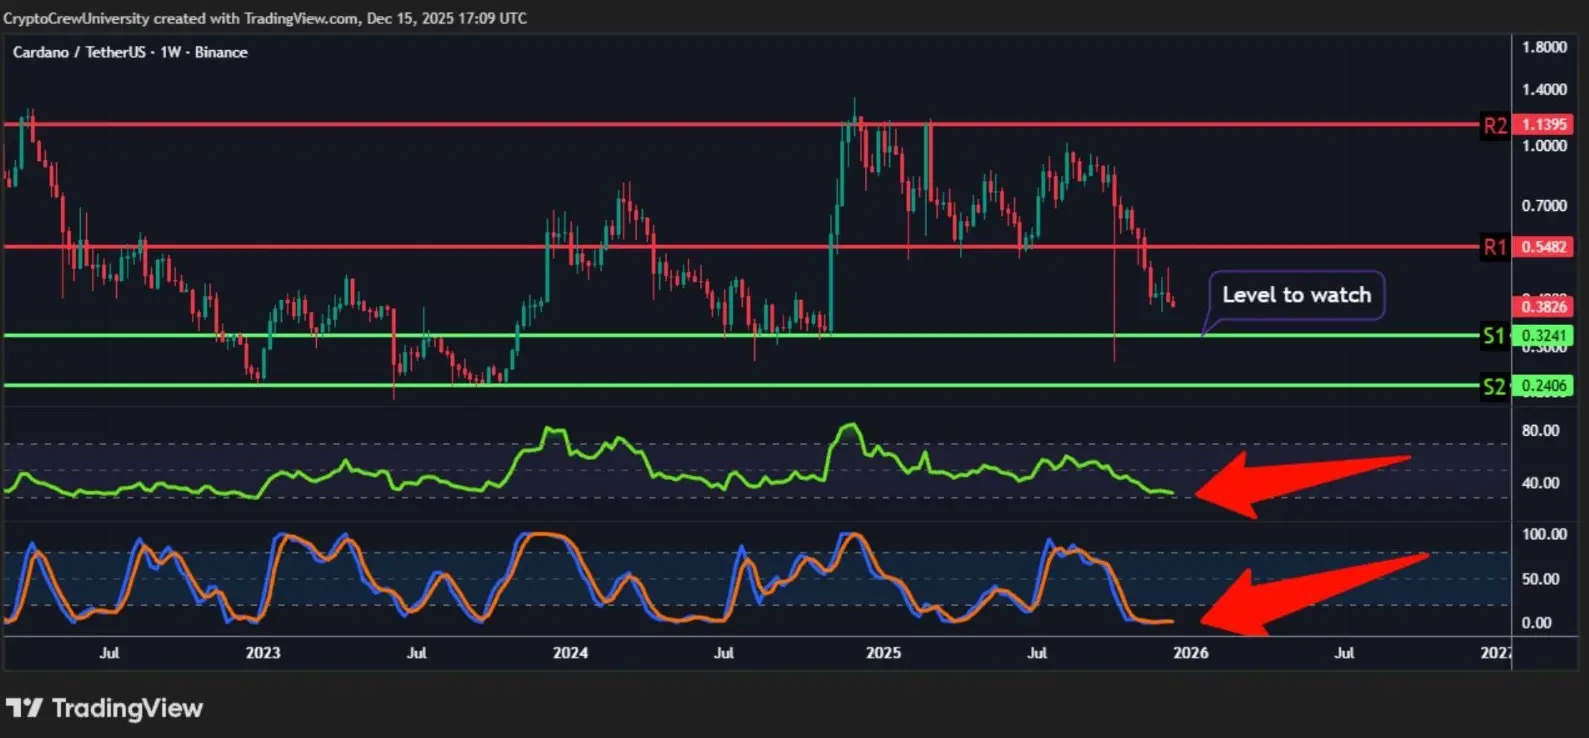Click the 2024 label on time axis
Image resolution: width=1589 pixels, height=738 pixels.
[570, 653]
